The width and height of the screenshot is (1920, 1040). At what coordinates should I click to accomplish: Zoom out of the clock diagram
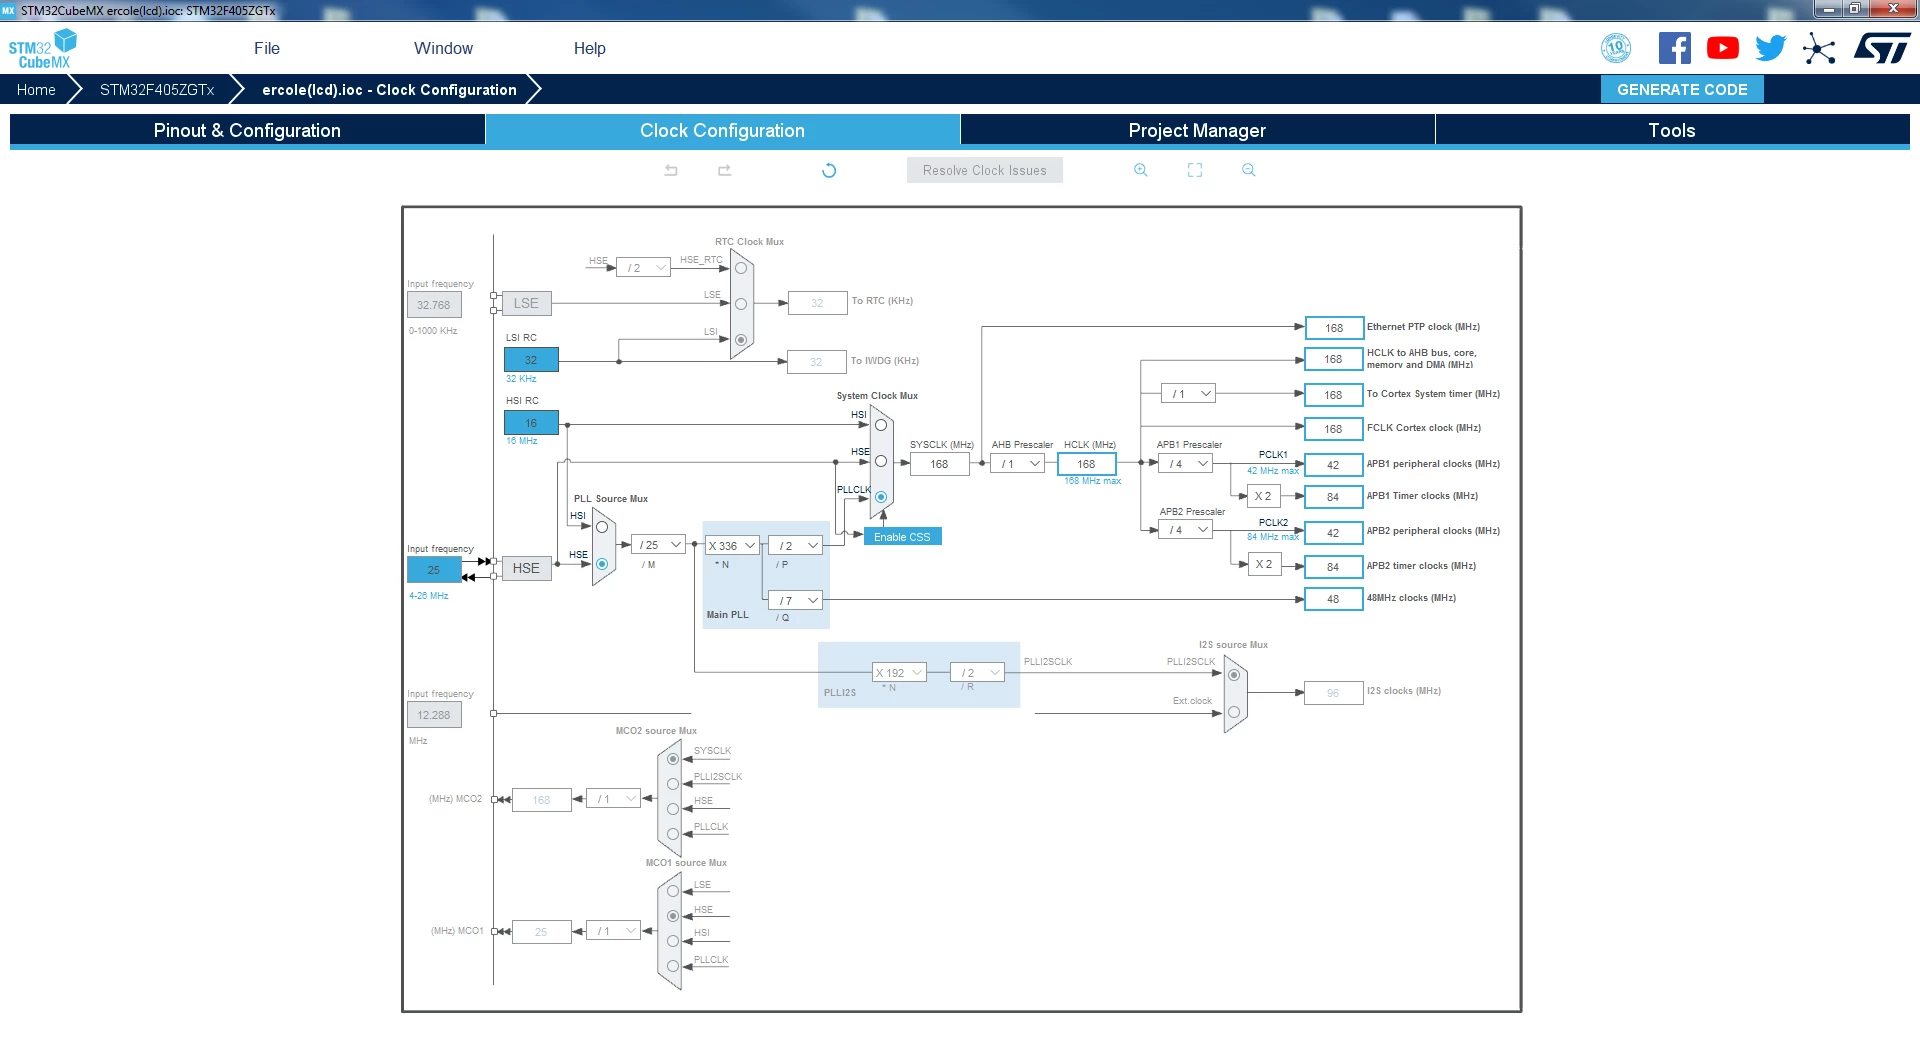tap(1249, 170)
